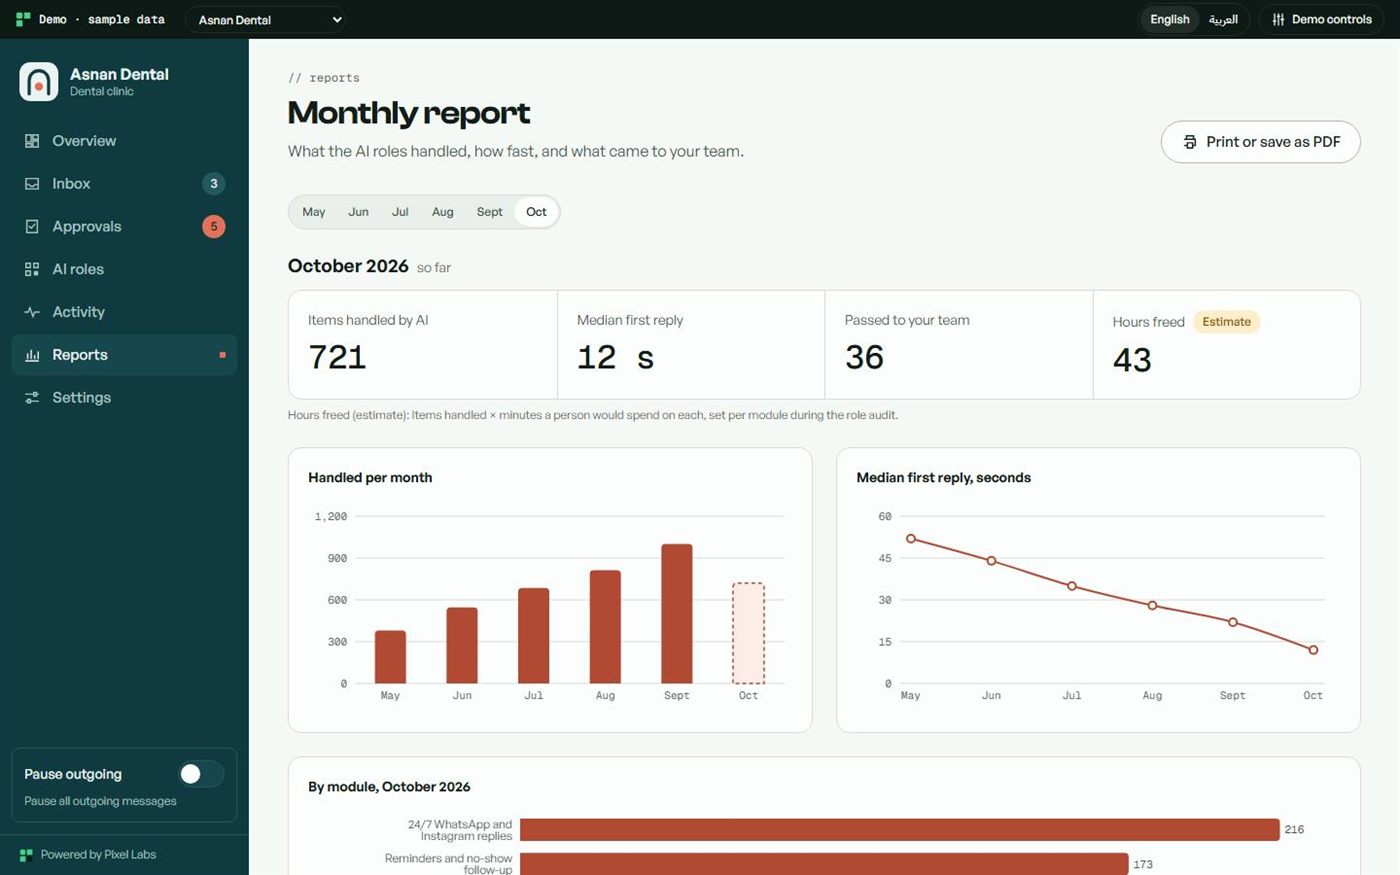This screenshot has height=875, width=1400.
Task: Click the By module, October 2026 title
Action: click(389, 787)
